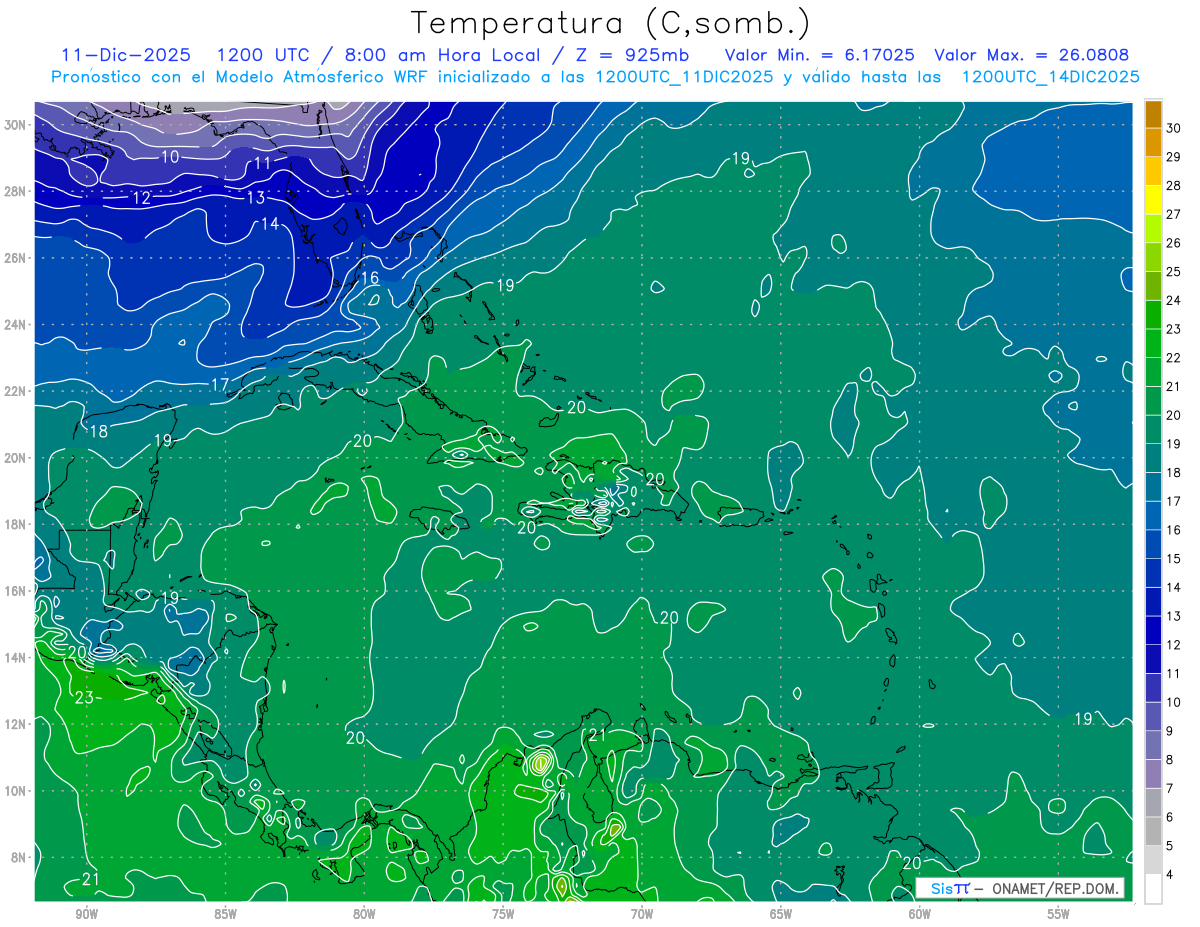Click the '55W' longitude axis label

point(1059,914)
